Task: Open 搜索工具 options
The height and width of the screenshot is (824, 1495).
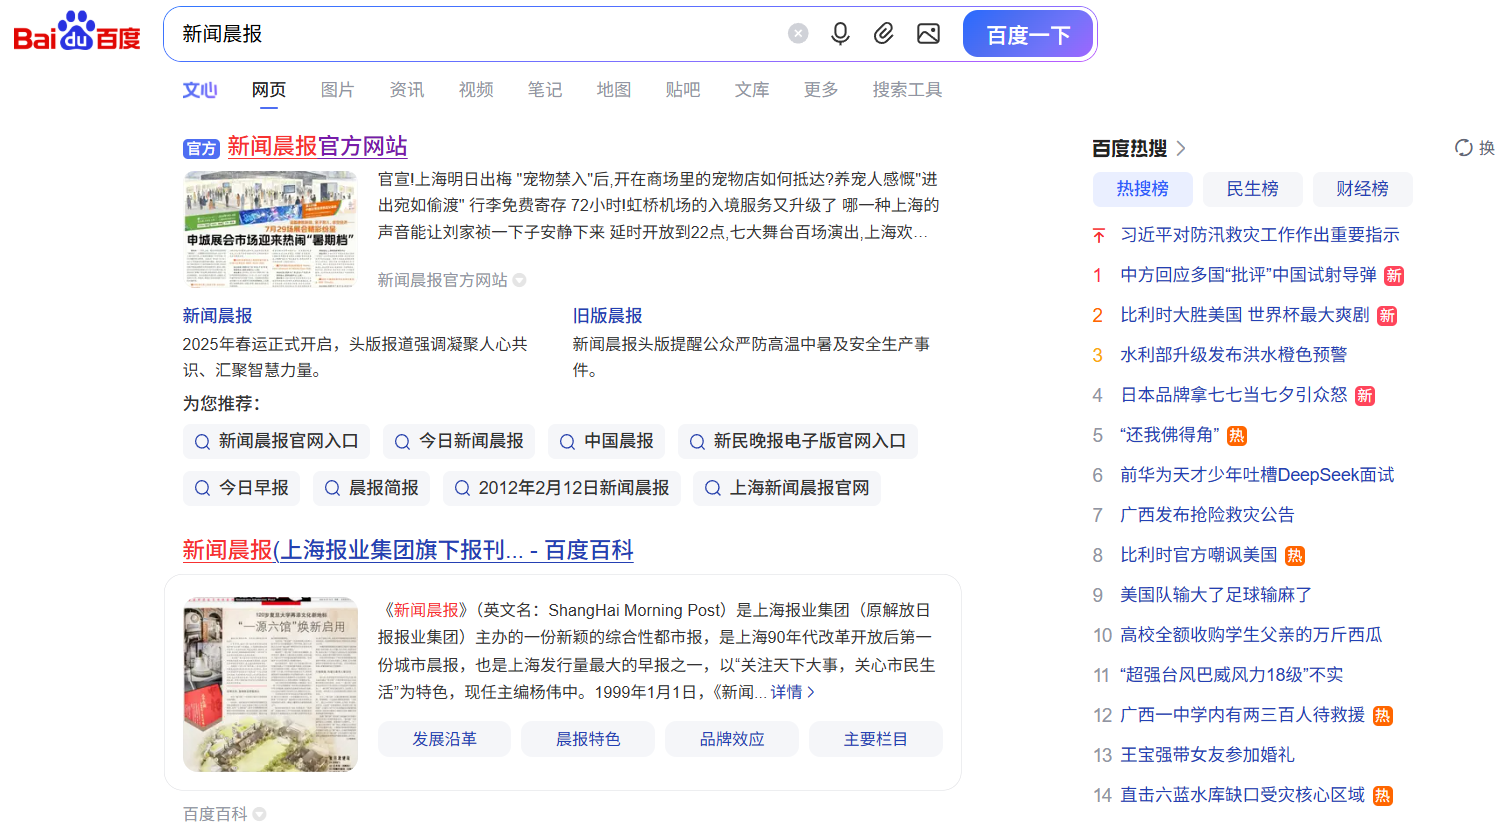Action: click(907, 90)
